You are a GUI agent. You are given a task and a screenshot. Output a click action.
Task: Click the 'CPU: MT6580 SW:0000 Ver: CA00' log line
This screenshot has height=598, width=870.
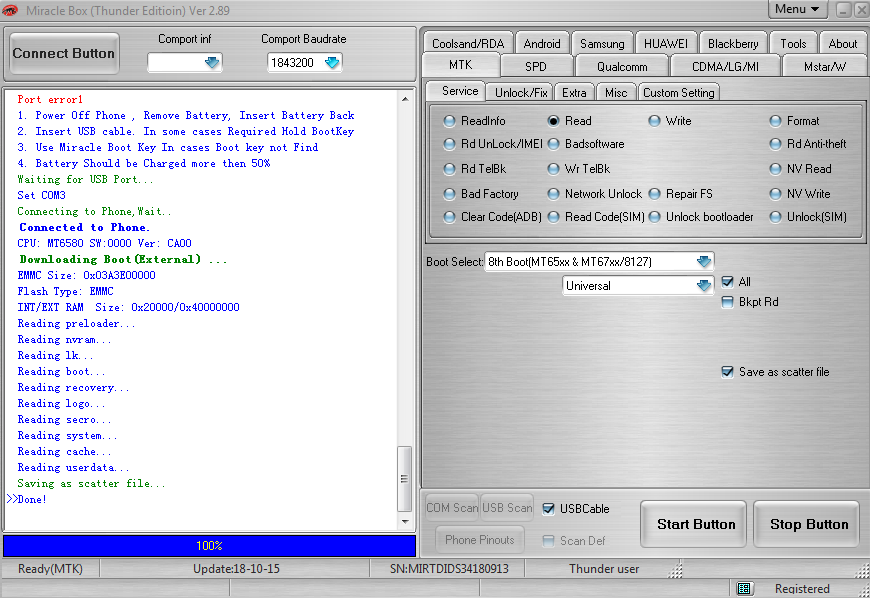[x=104, y=243]
